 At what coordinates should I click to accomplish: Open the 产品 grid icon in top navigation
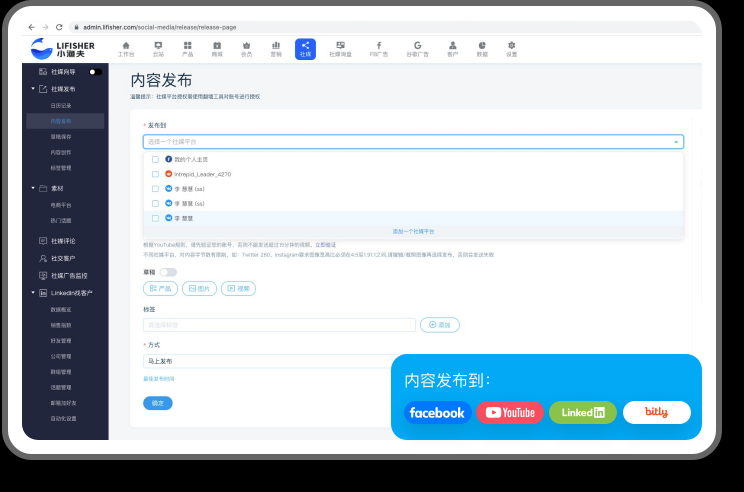pos(187,49)
